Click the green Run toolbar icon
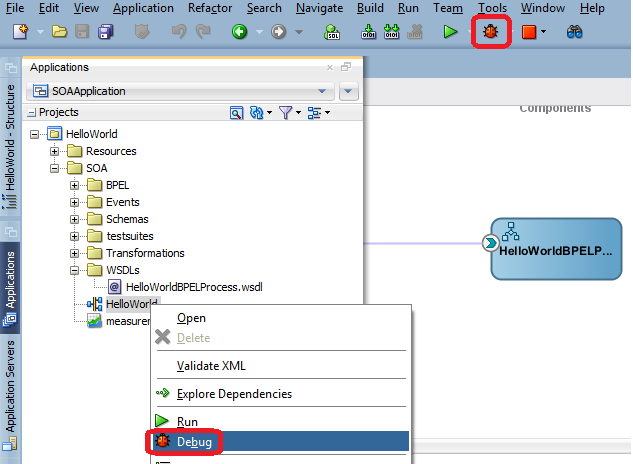Image resolution: width=633 pixels, height=464 pixels. (x=450, y=31)
